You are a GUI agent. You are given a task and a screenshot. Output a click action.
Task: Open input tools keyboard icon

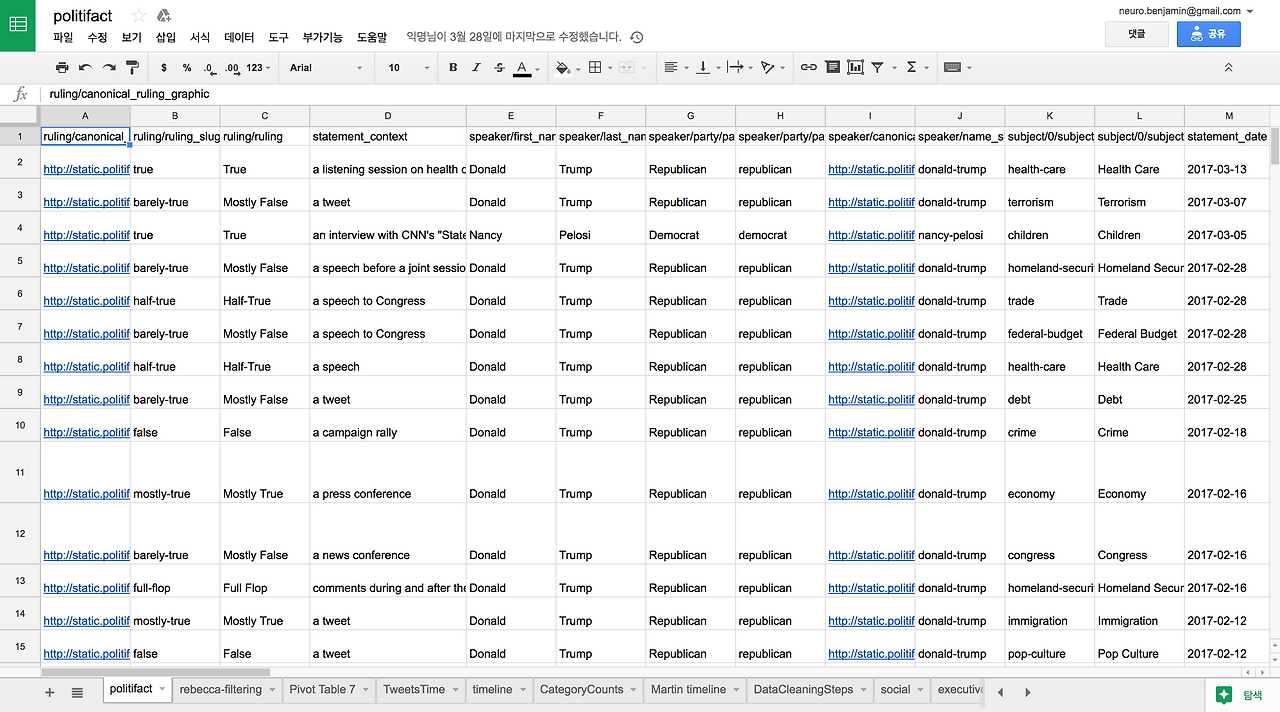click(956, 67)
